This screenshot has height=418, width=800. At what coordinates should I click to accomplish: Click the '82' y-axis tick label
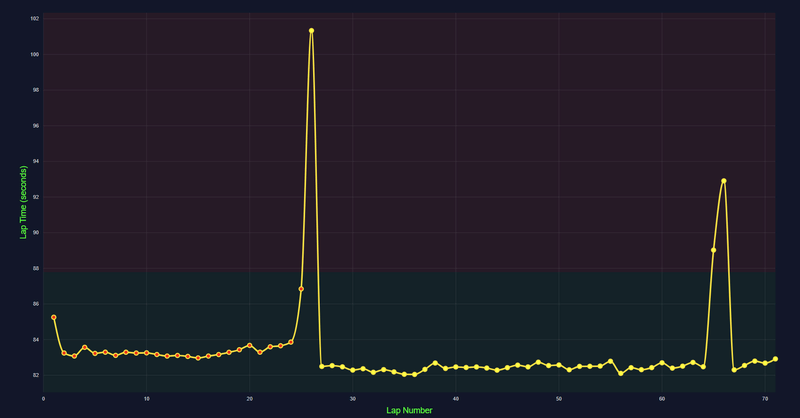tap(36, 376)
